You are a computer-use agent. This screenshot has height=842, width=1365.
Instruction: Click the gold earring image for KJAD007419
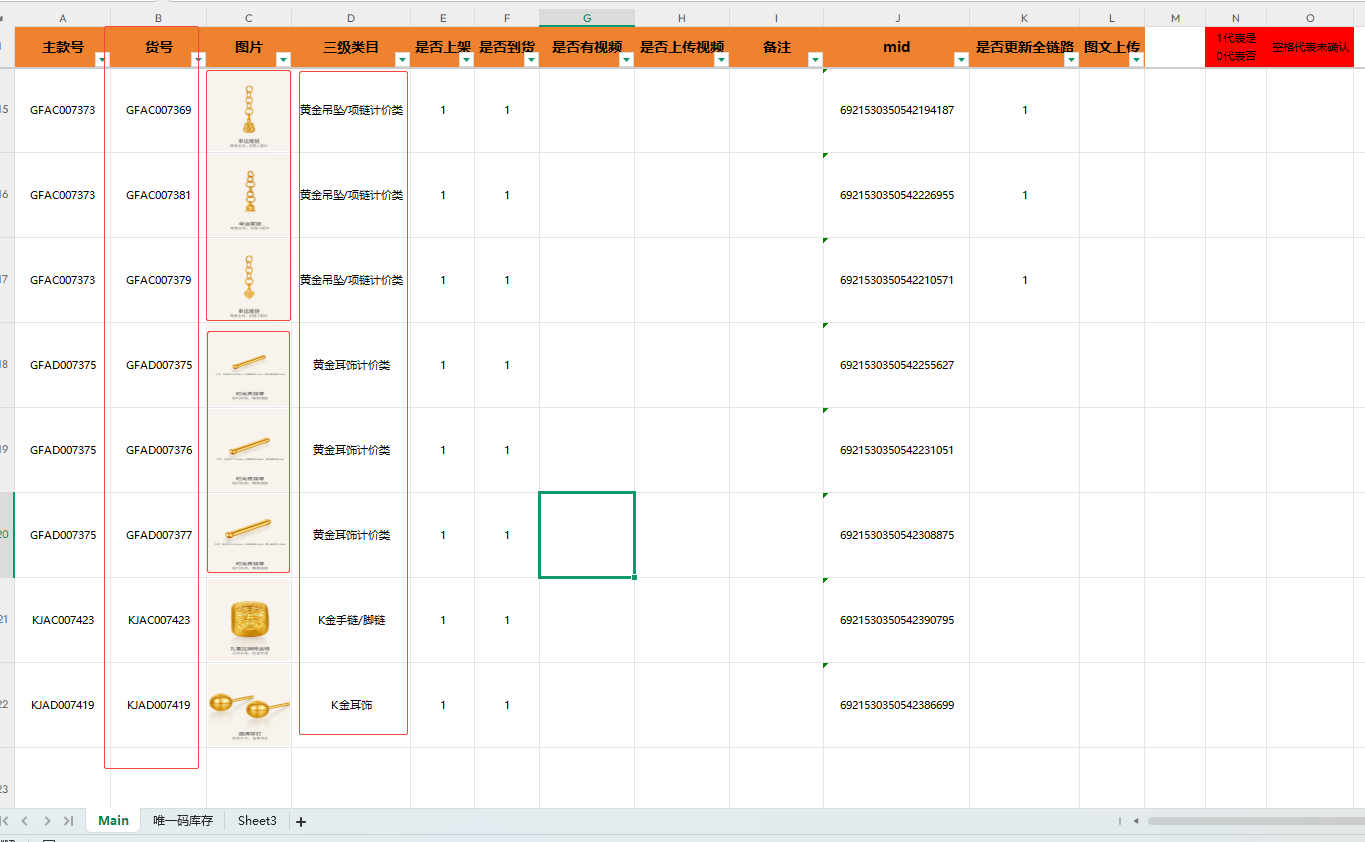click(x=249, y=705)
